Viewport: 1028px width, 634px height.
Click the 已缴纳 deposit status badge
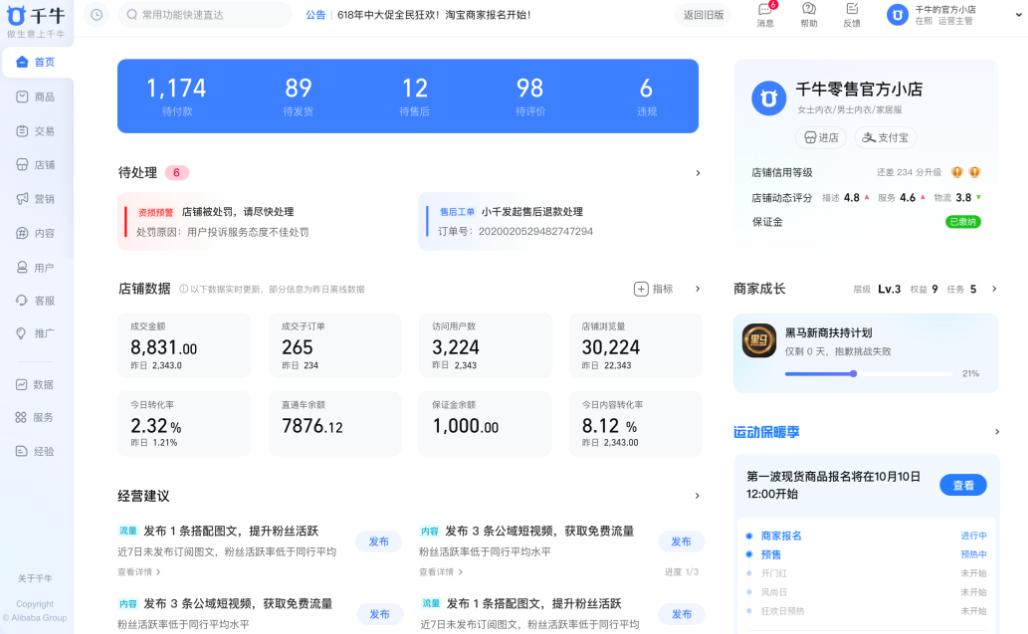tap(963, 222)
